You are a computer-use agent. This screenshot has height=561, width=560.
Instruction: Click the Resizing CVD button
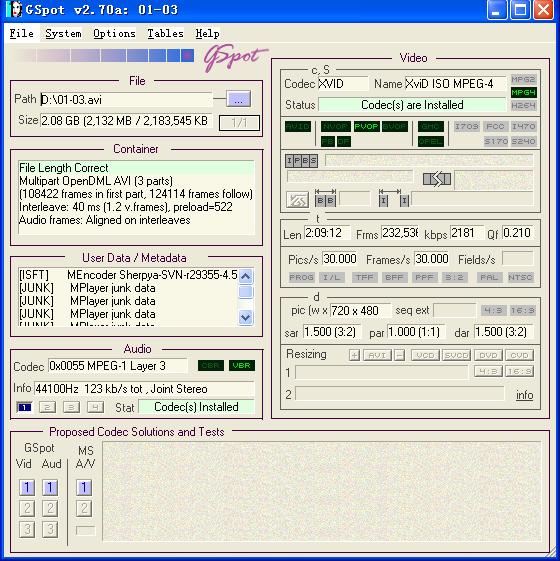[x=519, y=355]
